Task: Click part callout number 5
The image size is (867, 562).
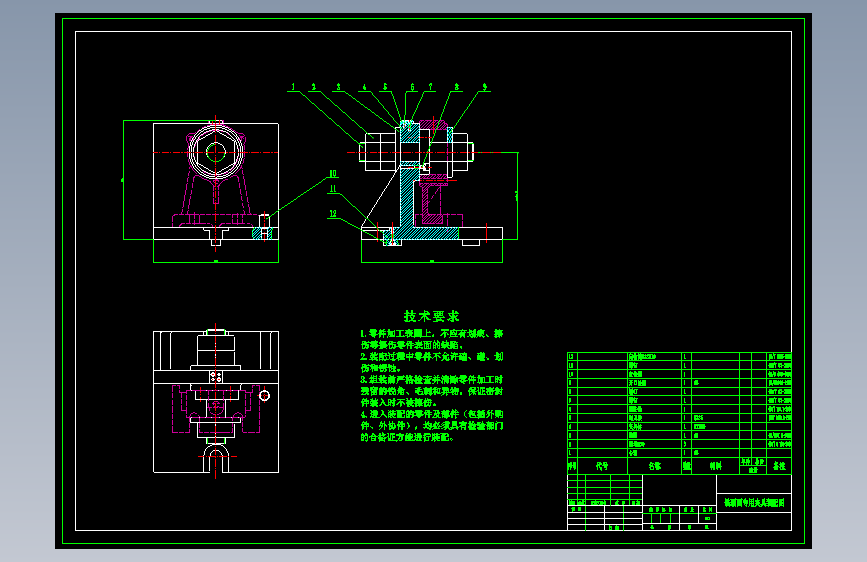Action: pyautogui.click(x=385, y=87)
